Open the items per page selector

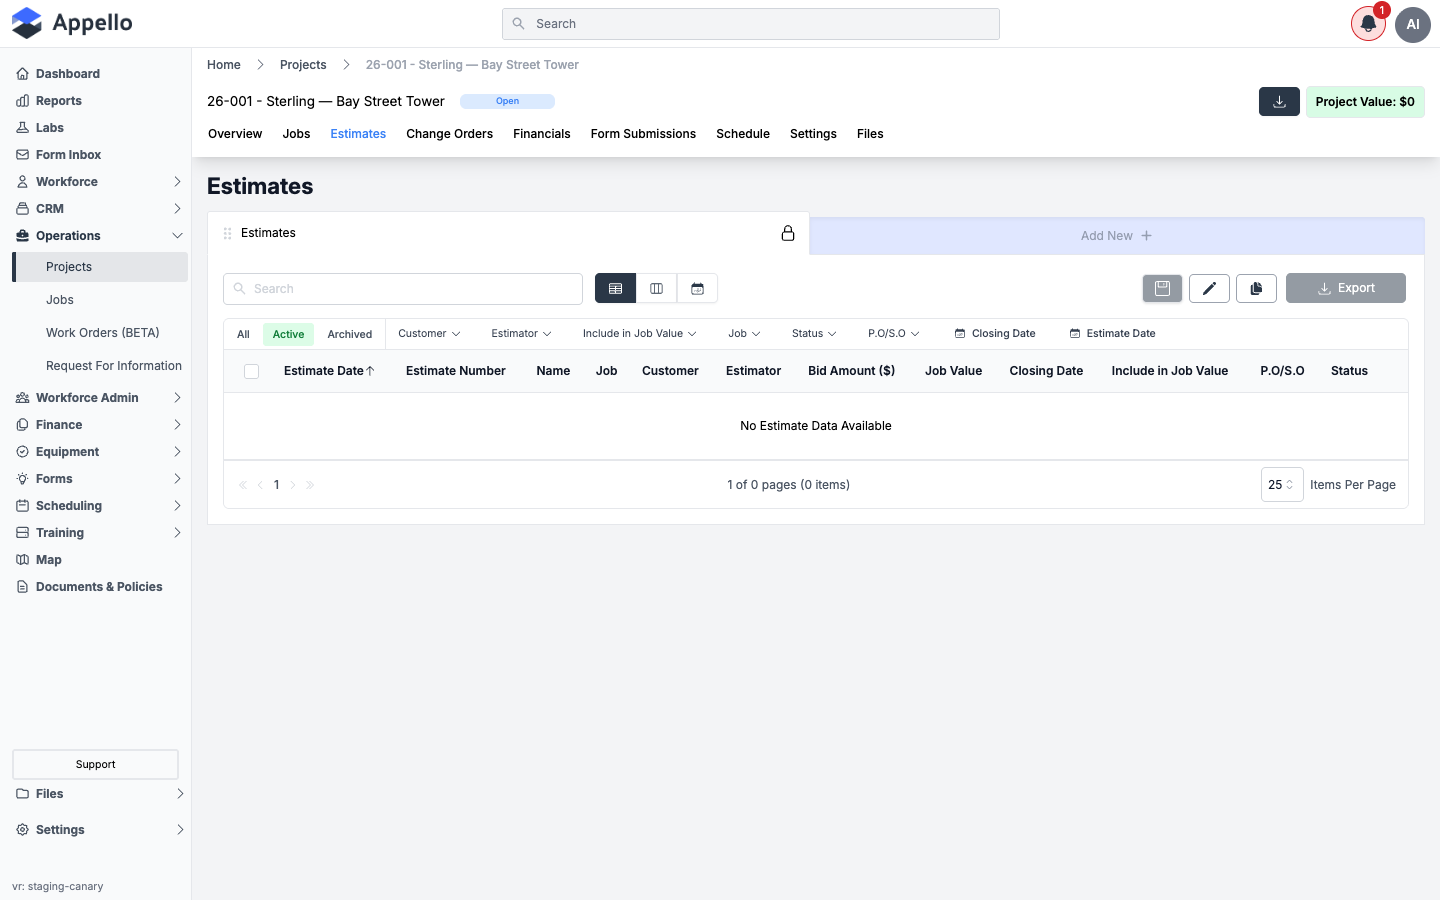(1282, 485)
